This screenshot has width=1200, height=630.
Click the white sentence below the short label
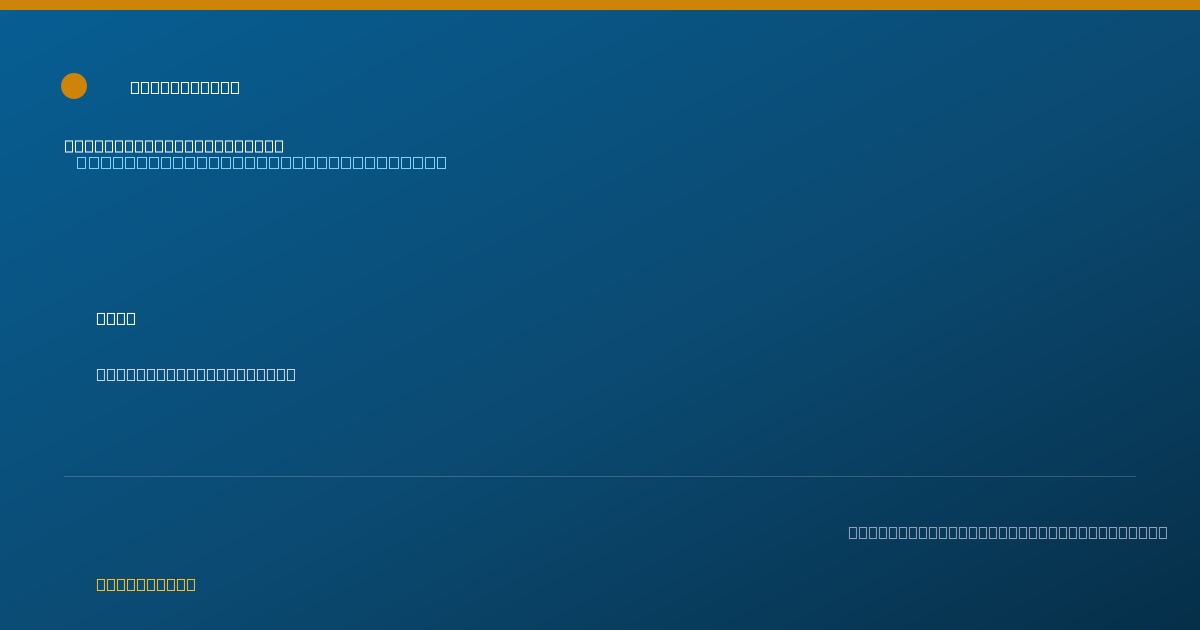pyautogui.click(x=196, y=374)
